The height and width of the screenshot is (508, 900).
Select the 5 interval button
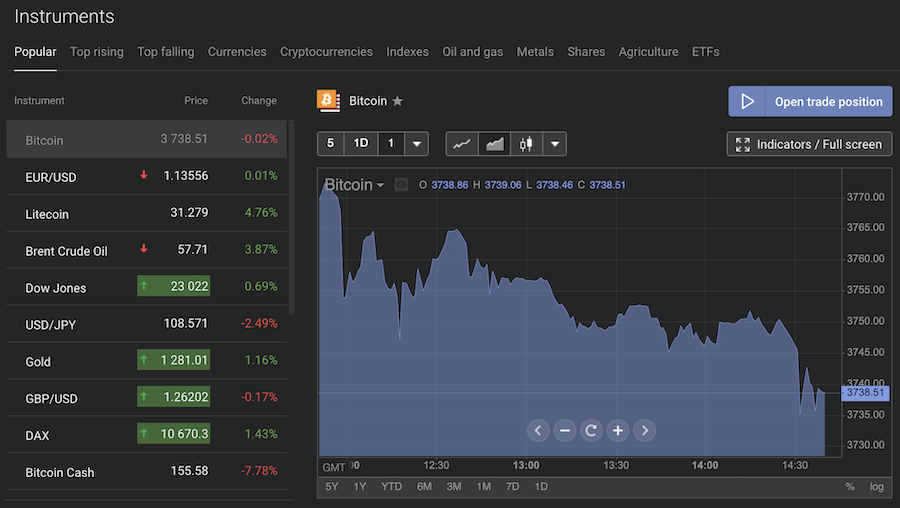click(330, 144)
